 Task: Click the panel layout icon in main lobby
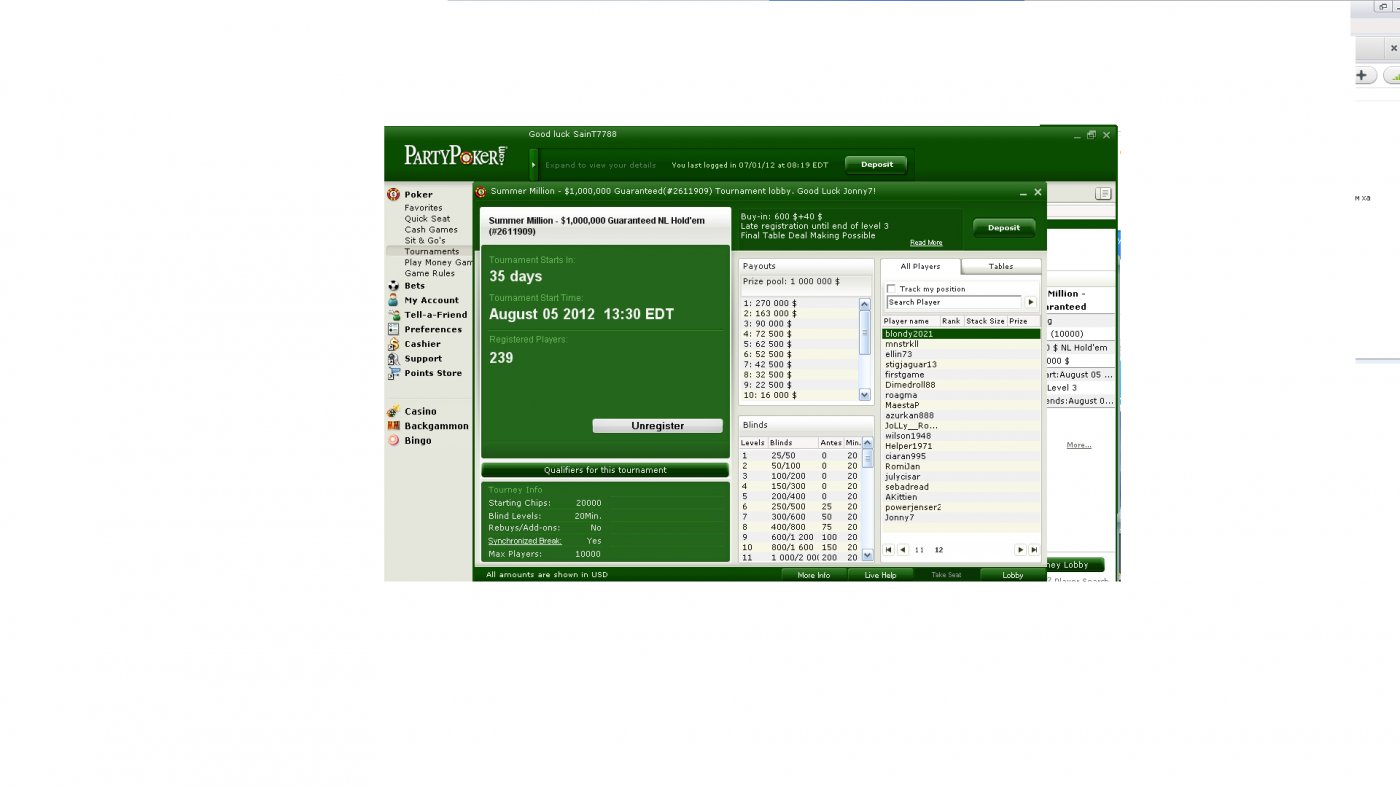pos(1102,193)
